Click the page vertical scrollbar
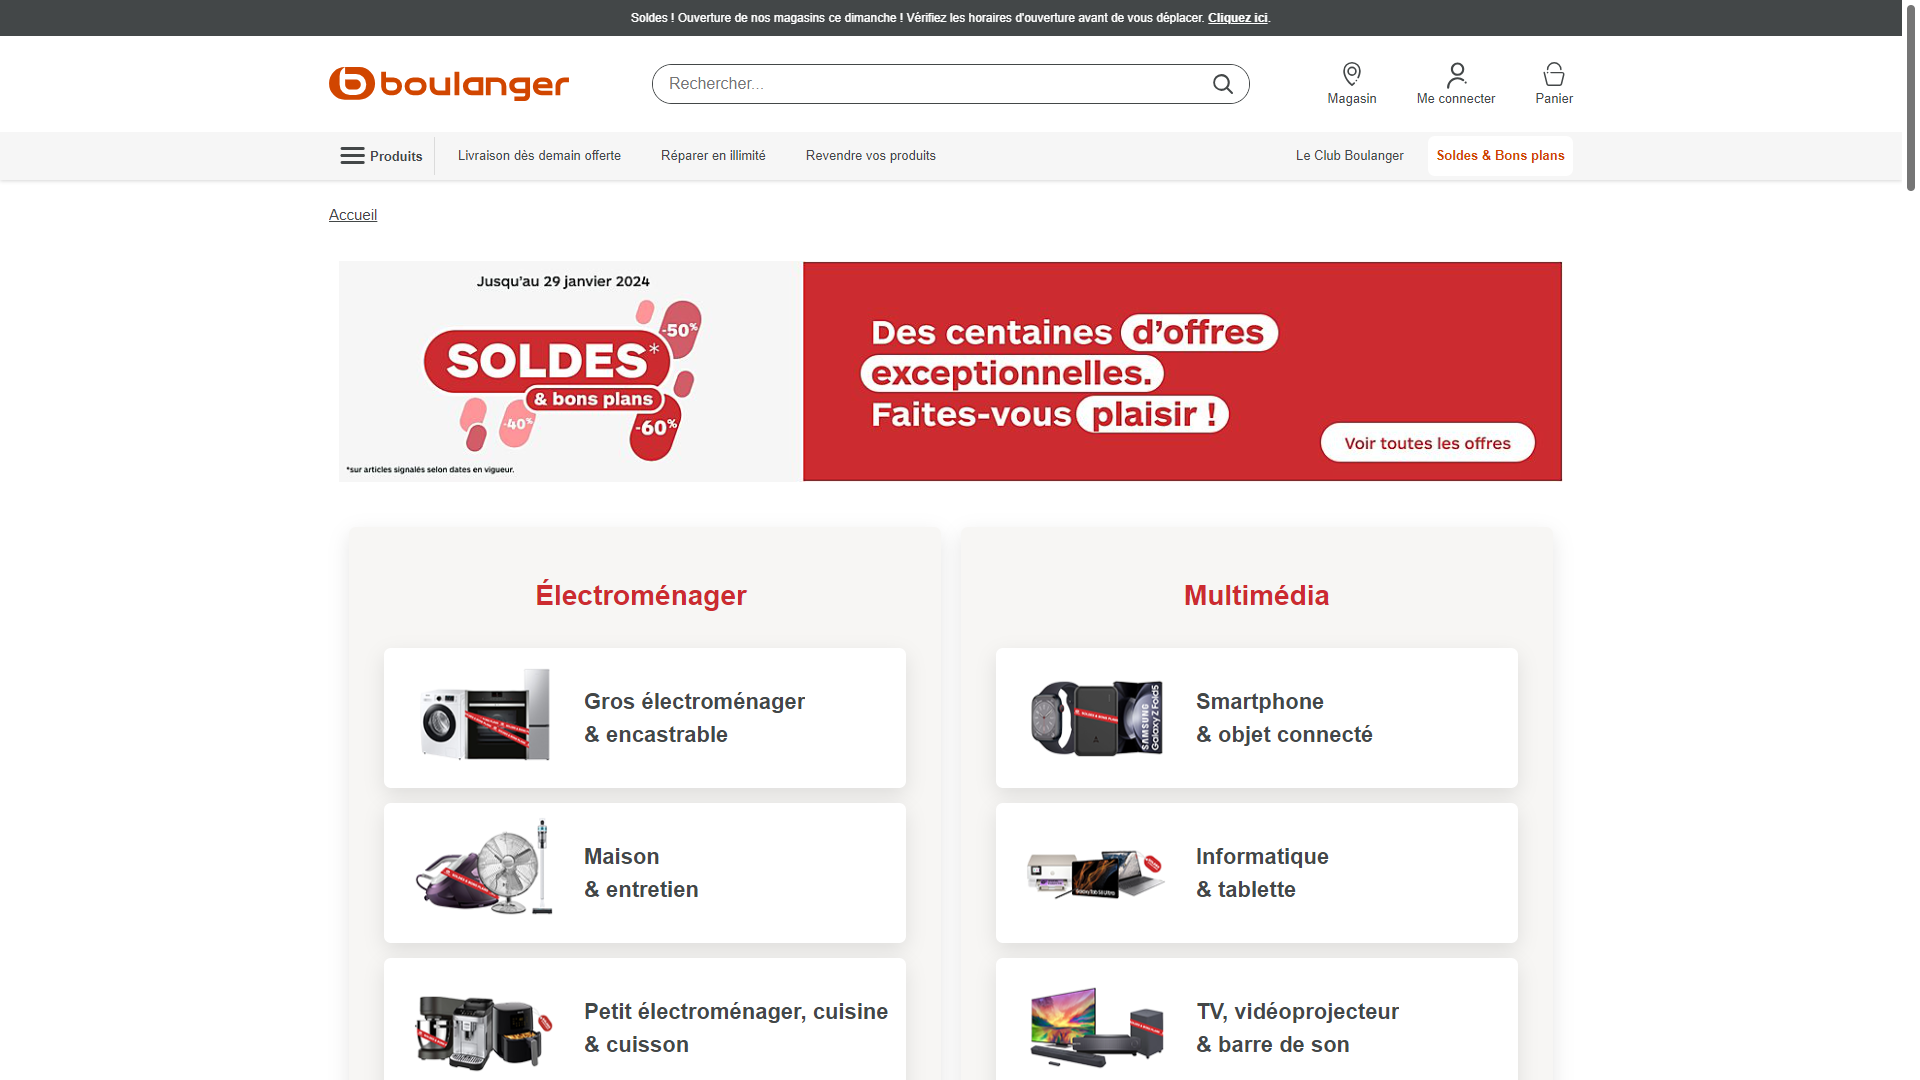 (x=1911, y=540)
